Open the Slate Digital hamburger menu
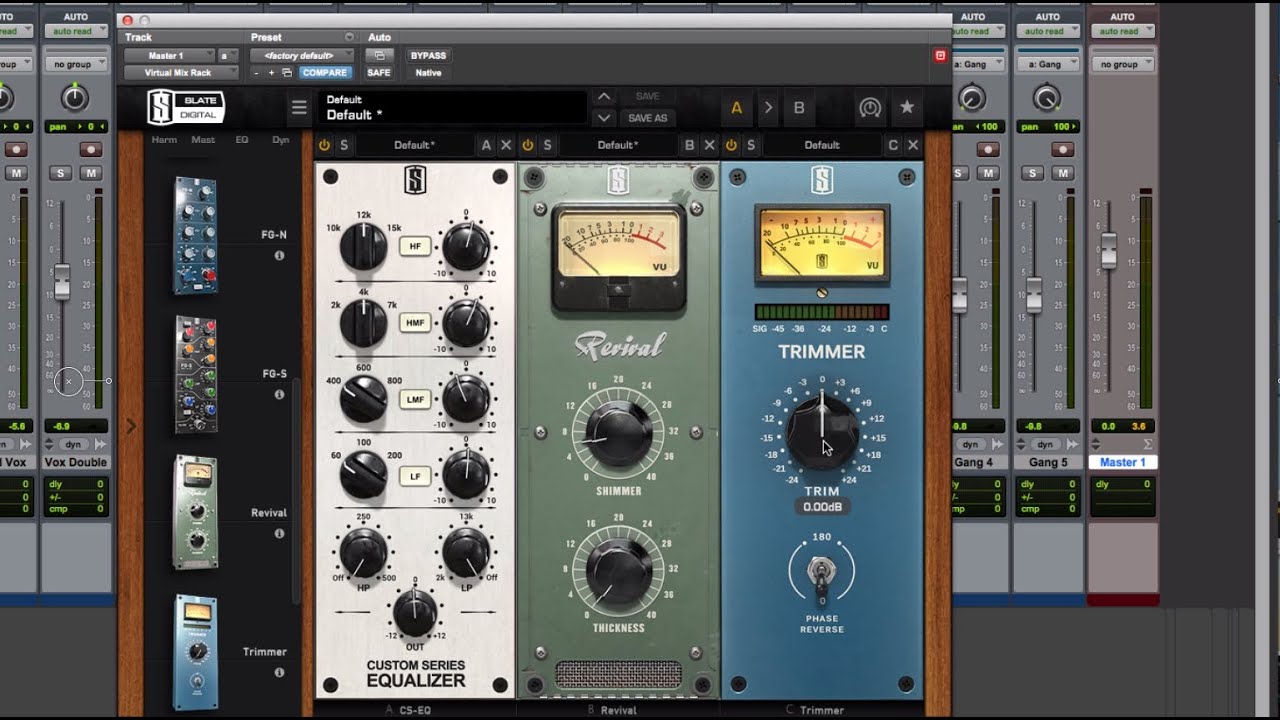The image size is (1280, 720). [299, 108]
